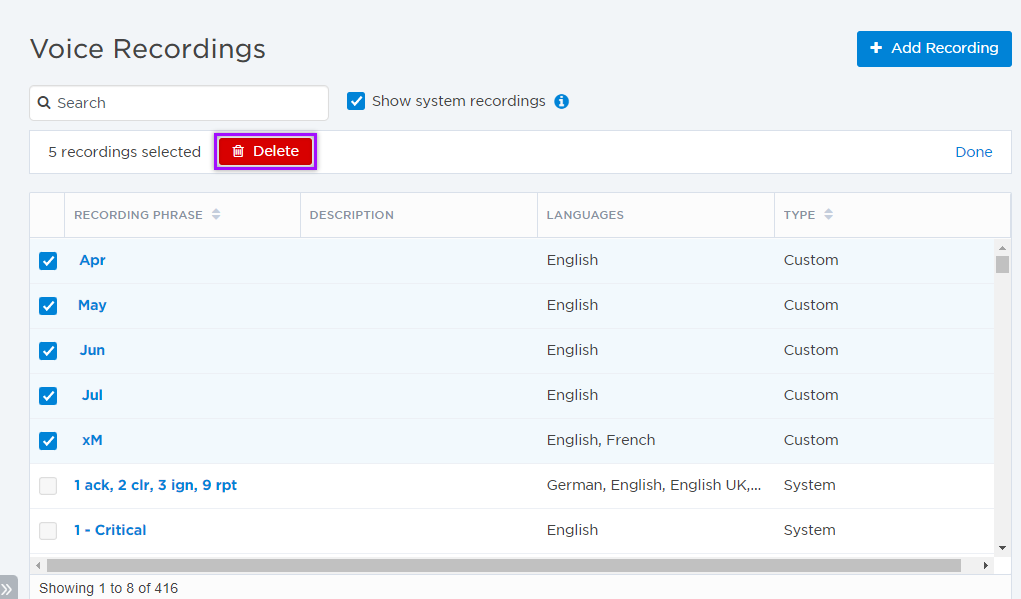
Task: Open the May recording link
Action: [x=92, y=305]
